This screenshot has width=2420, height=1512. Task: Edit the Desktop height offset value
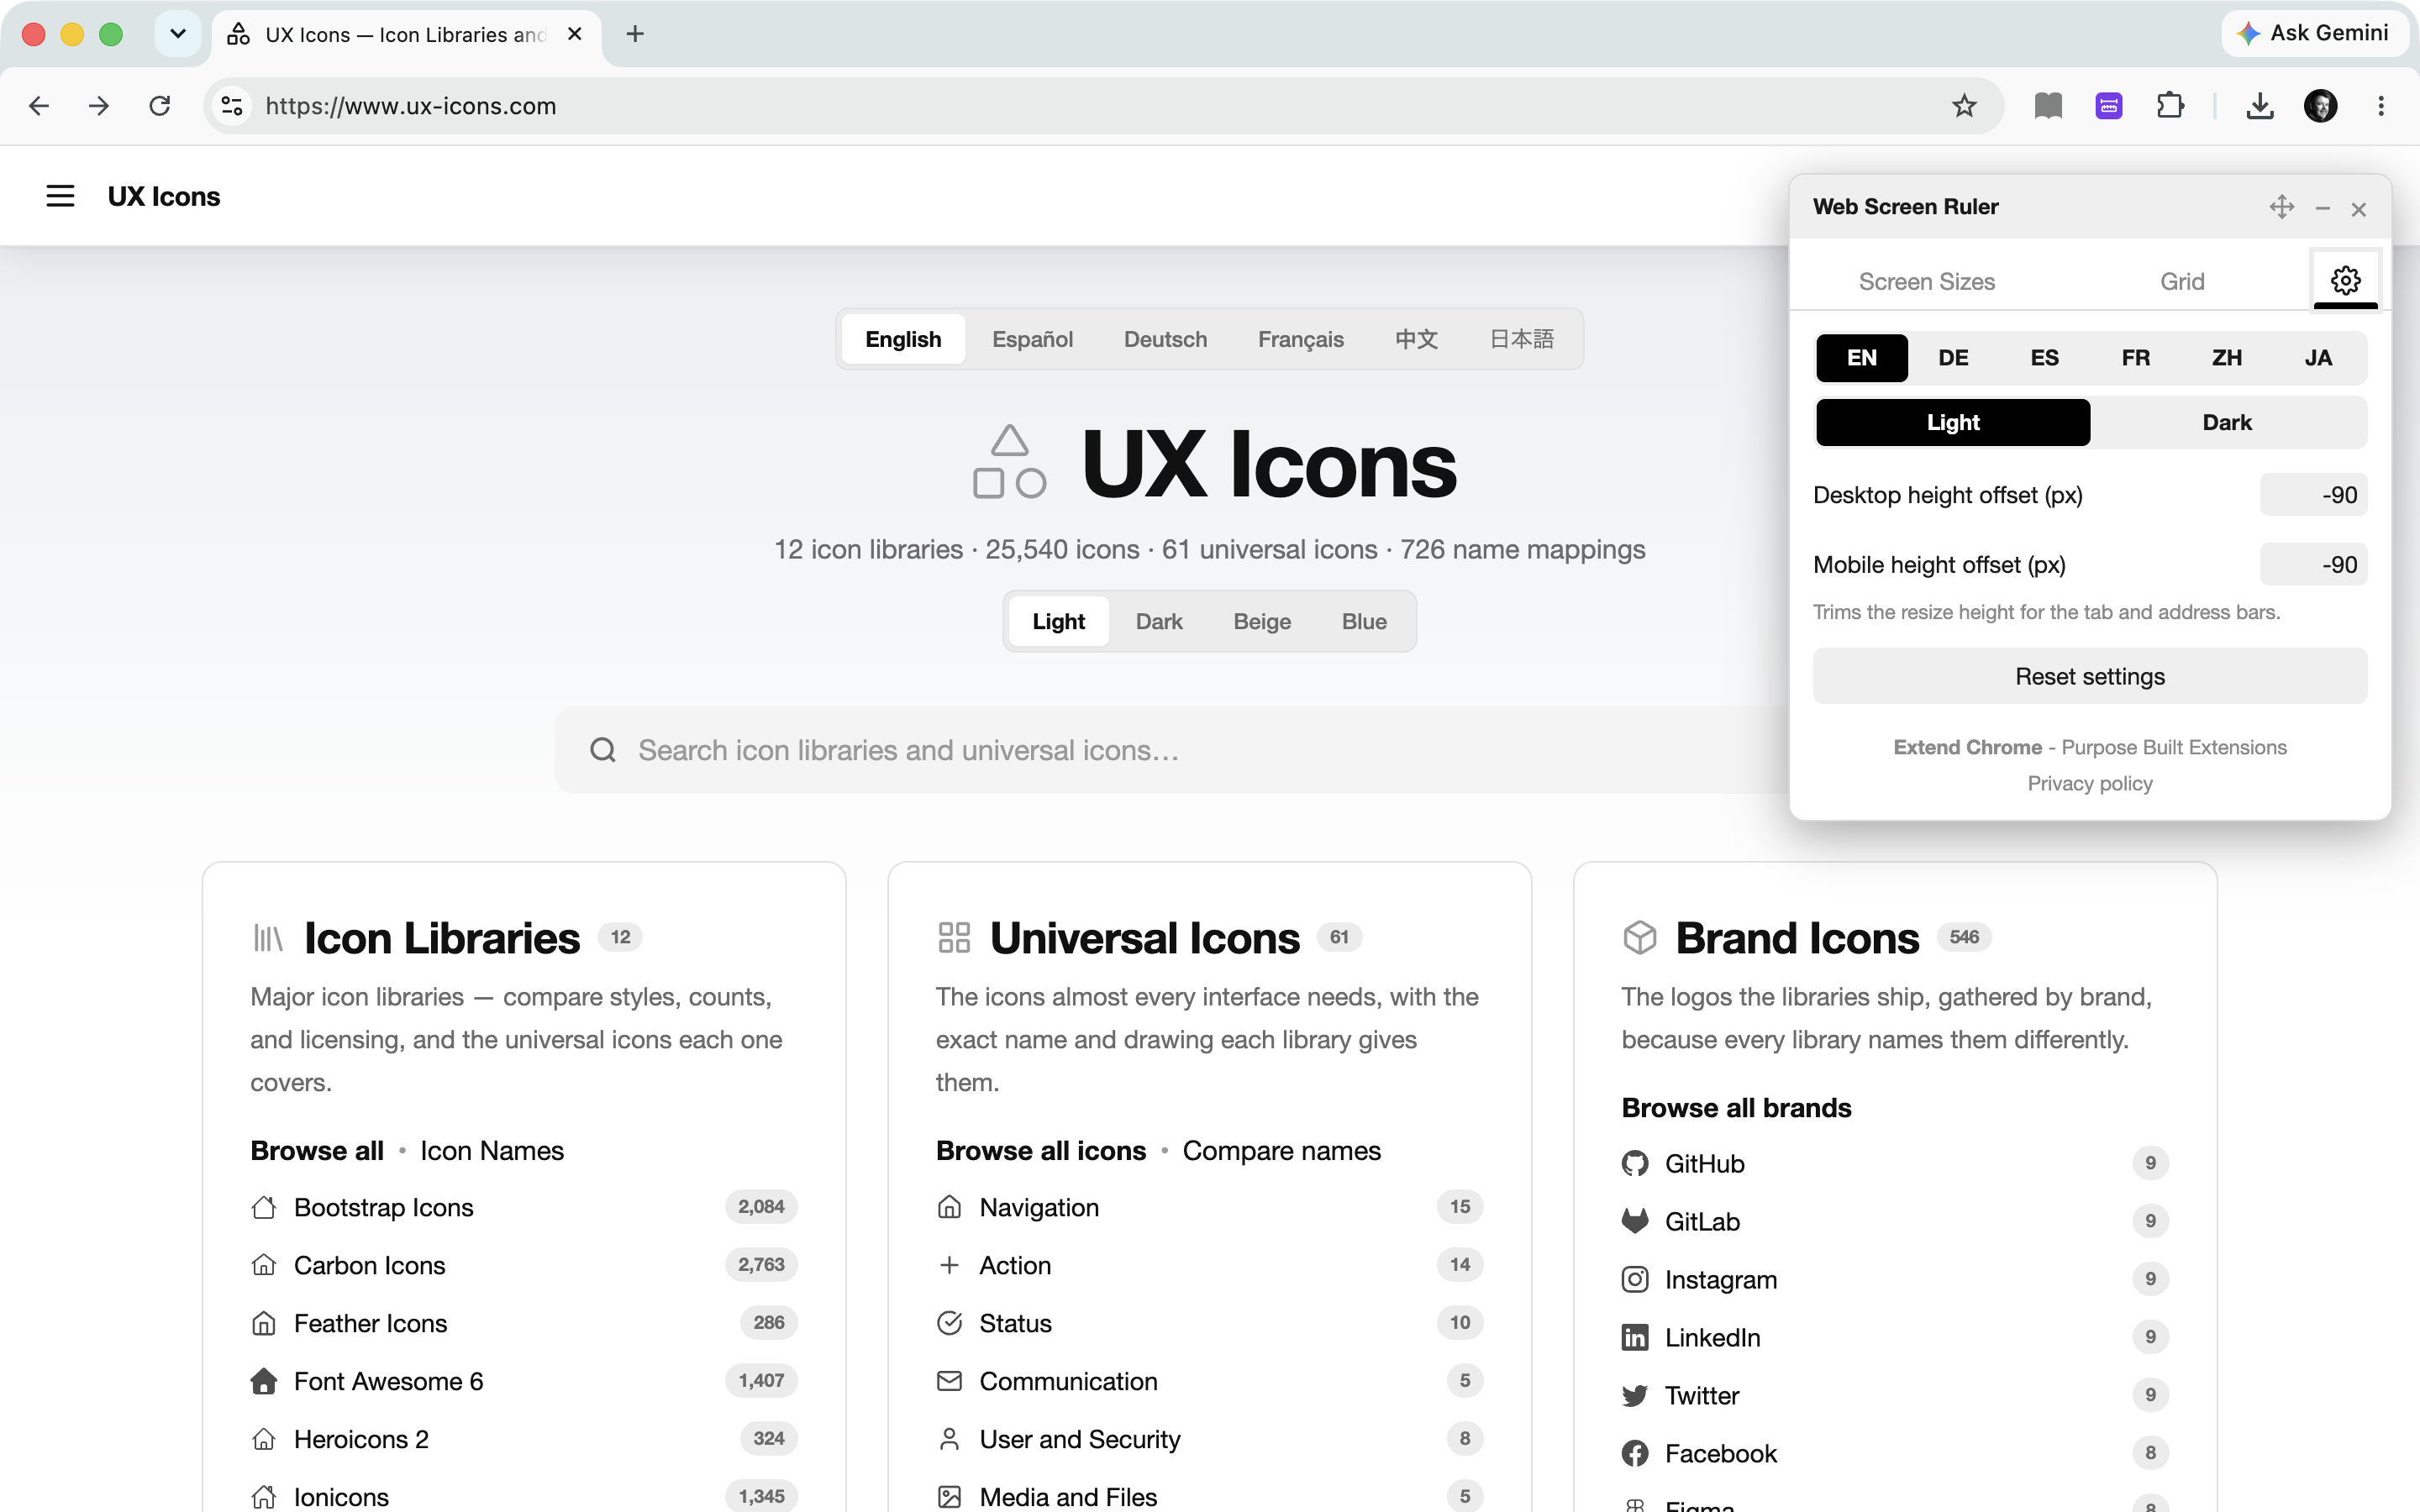click(x=2313, y=495)
